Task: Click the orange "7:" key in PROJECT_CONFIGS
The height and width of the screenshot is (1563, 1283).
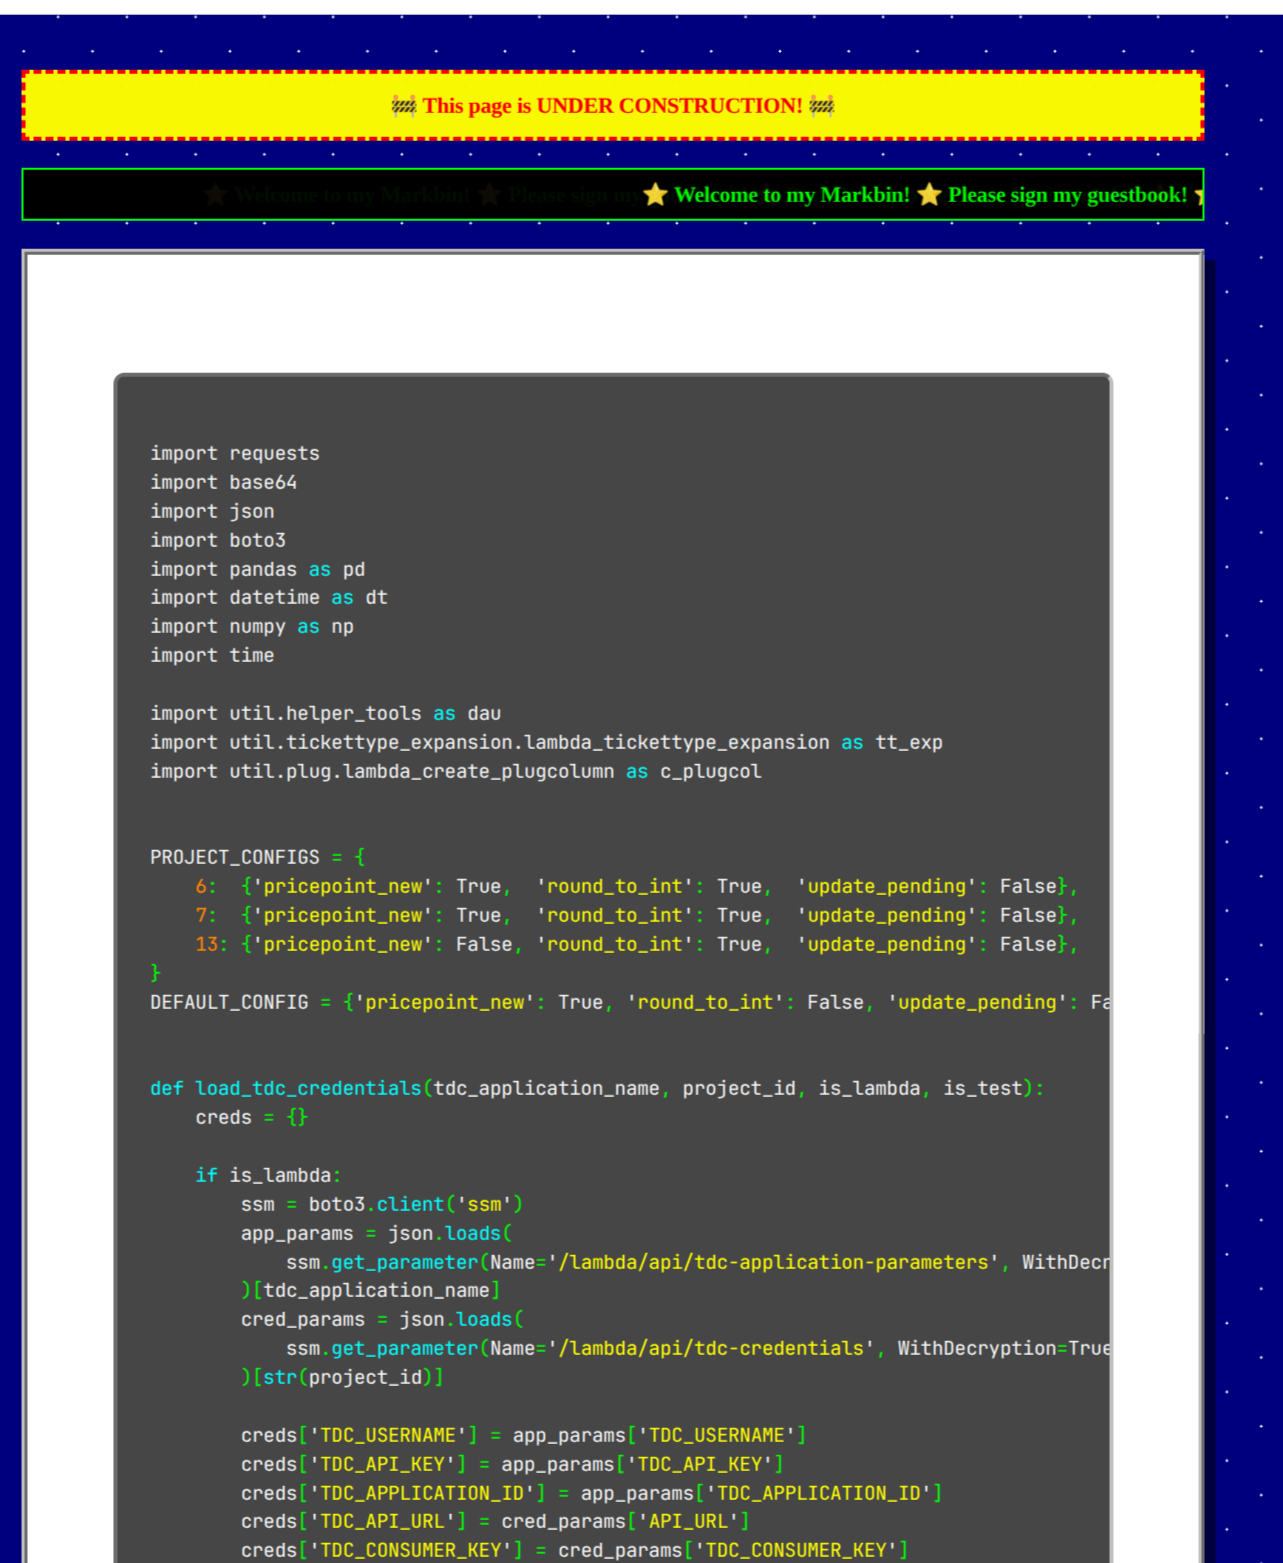Action: click(x=206, y=915)
